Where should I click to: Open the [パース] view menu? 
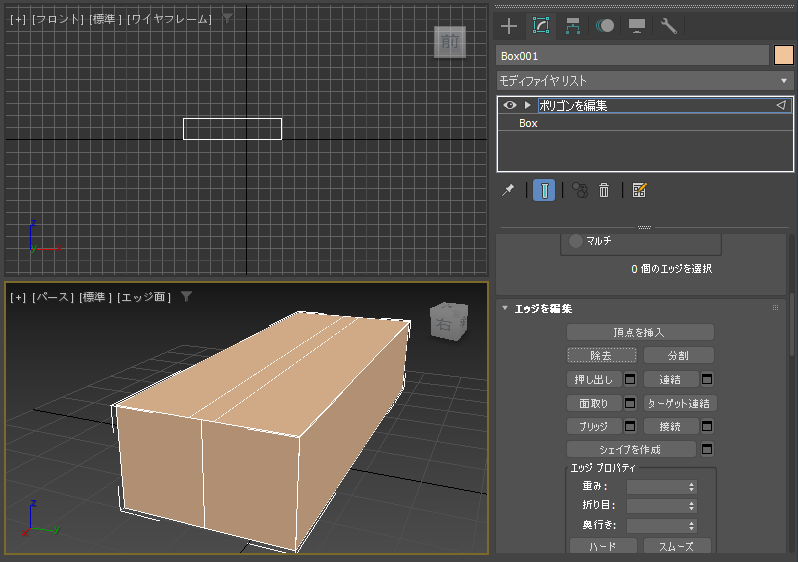coord(53,297)
